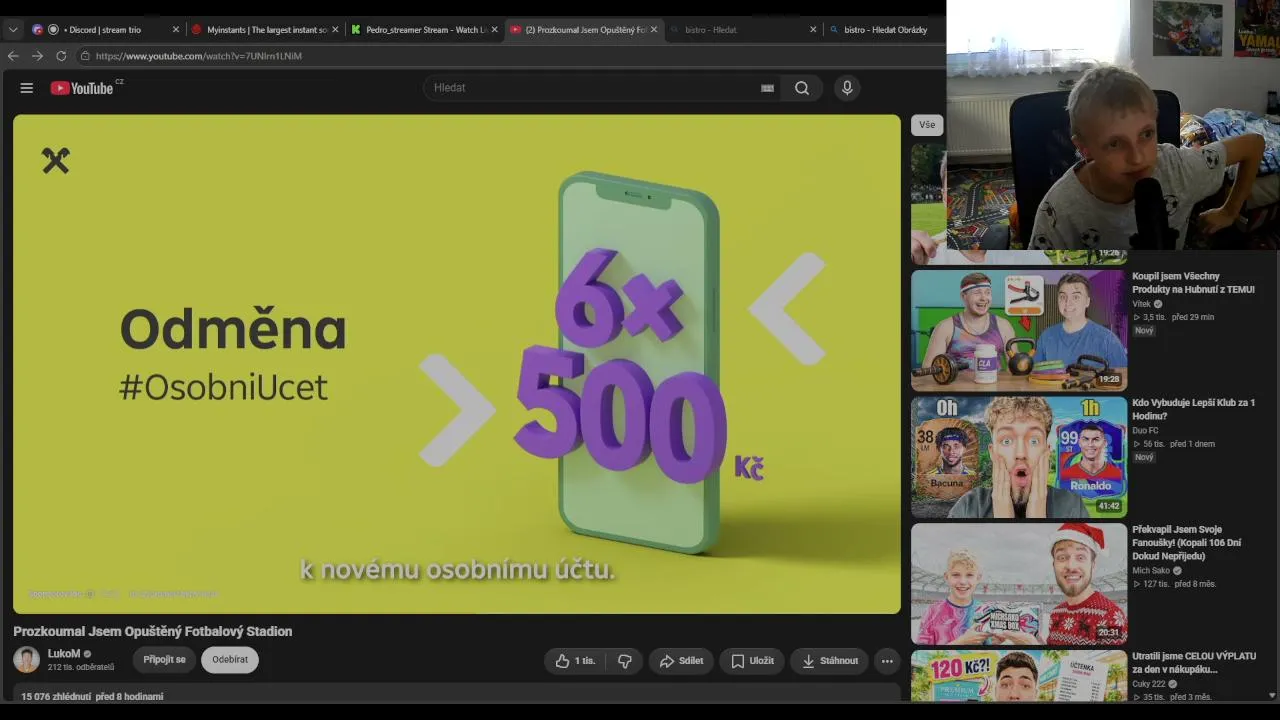The width and height of the screenshot is (1280, 720).
Task: Switch to the Discord stream trio tab
Action: coord(105,30)
